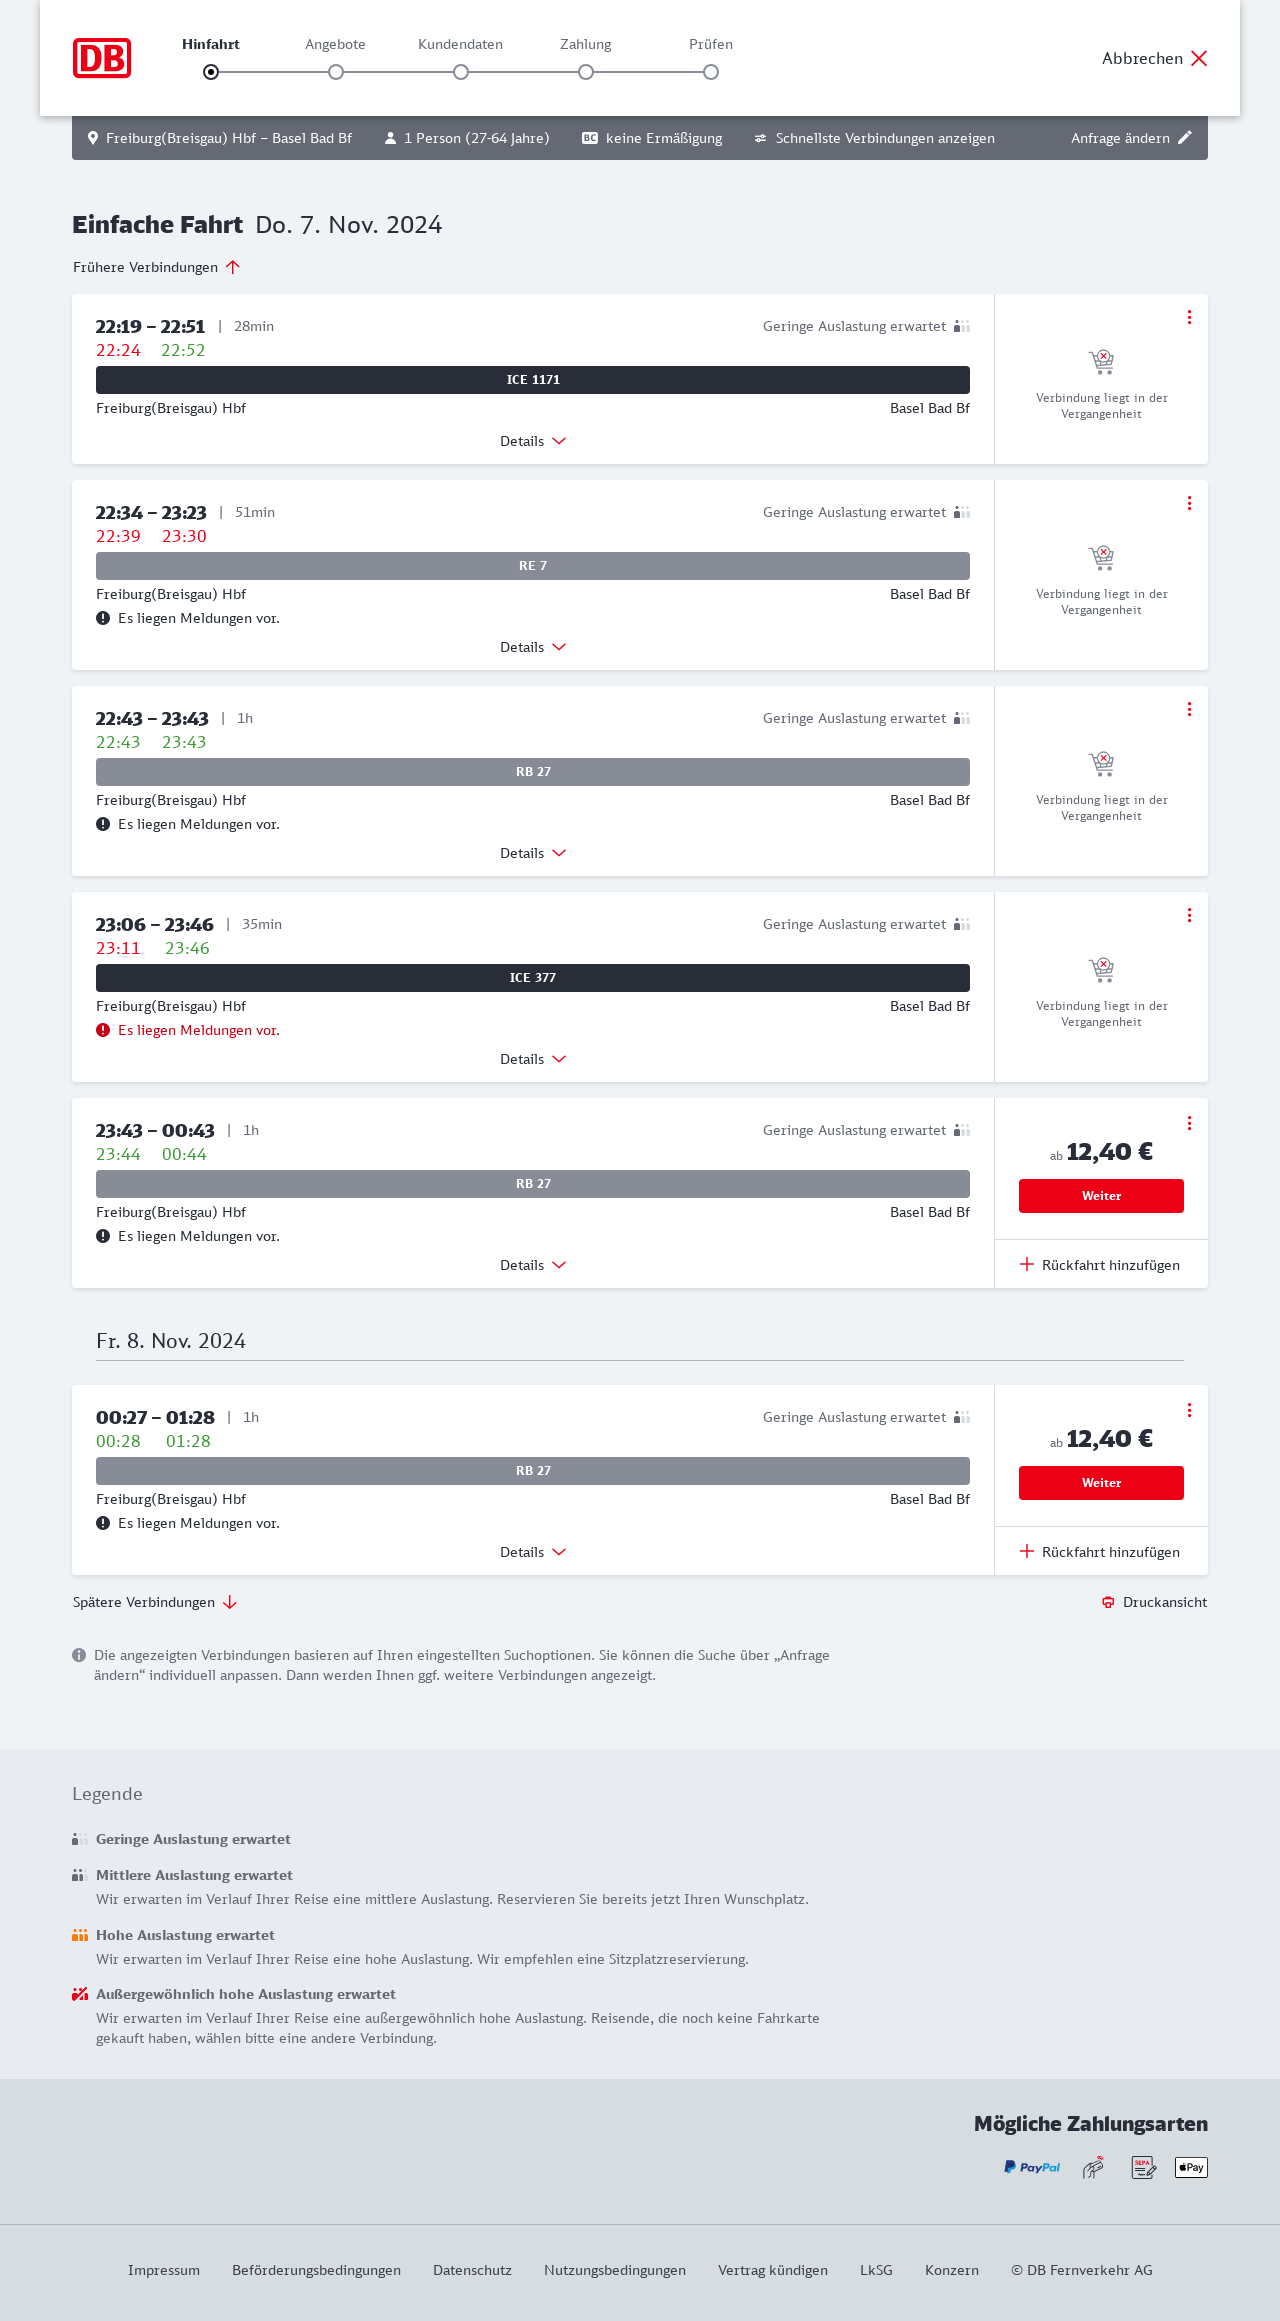Show Frühere Verbindungen
The height and width of the screenshot is (2321, 1280).
157,267
